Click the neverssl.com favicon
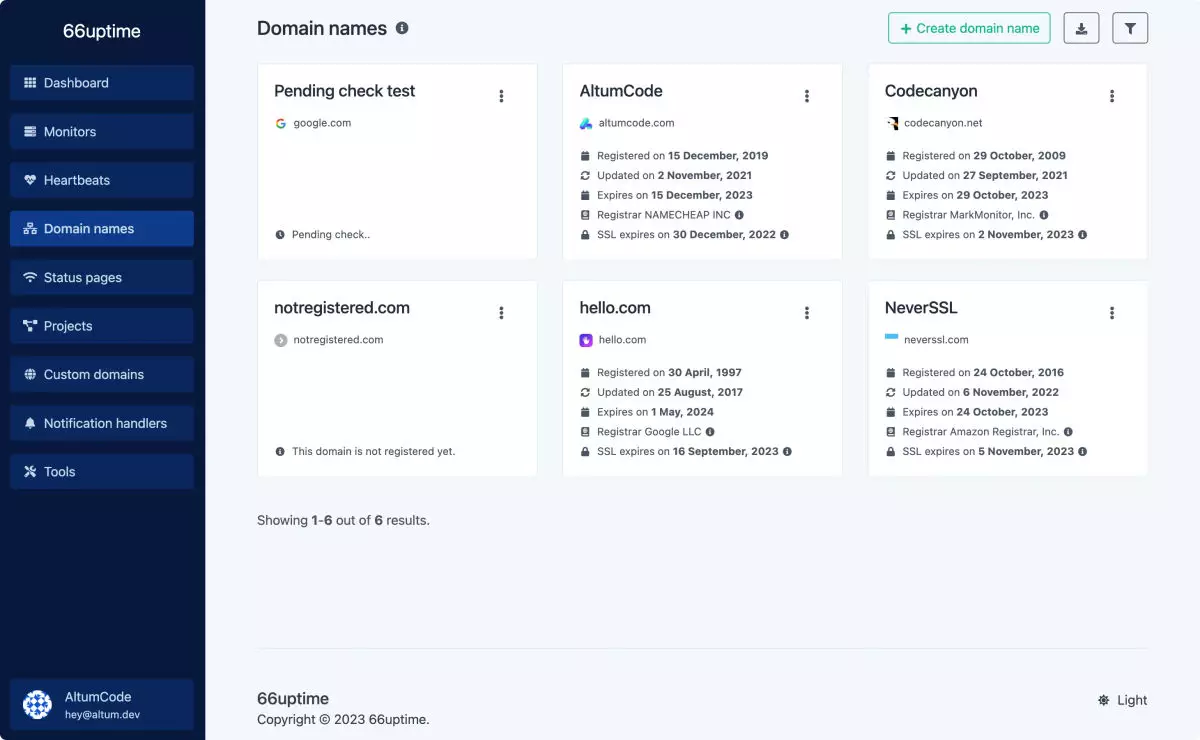Viewport: 1200px width, 740px height. [x=892, y=338]
